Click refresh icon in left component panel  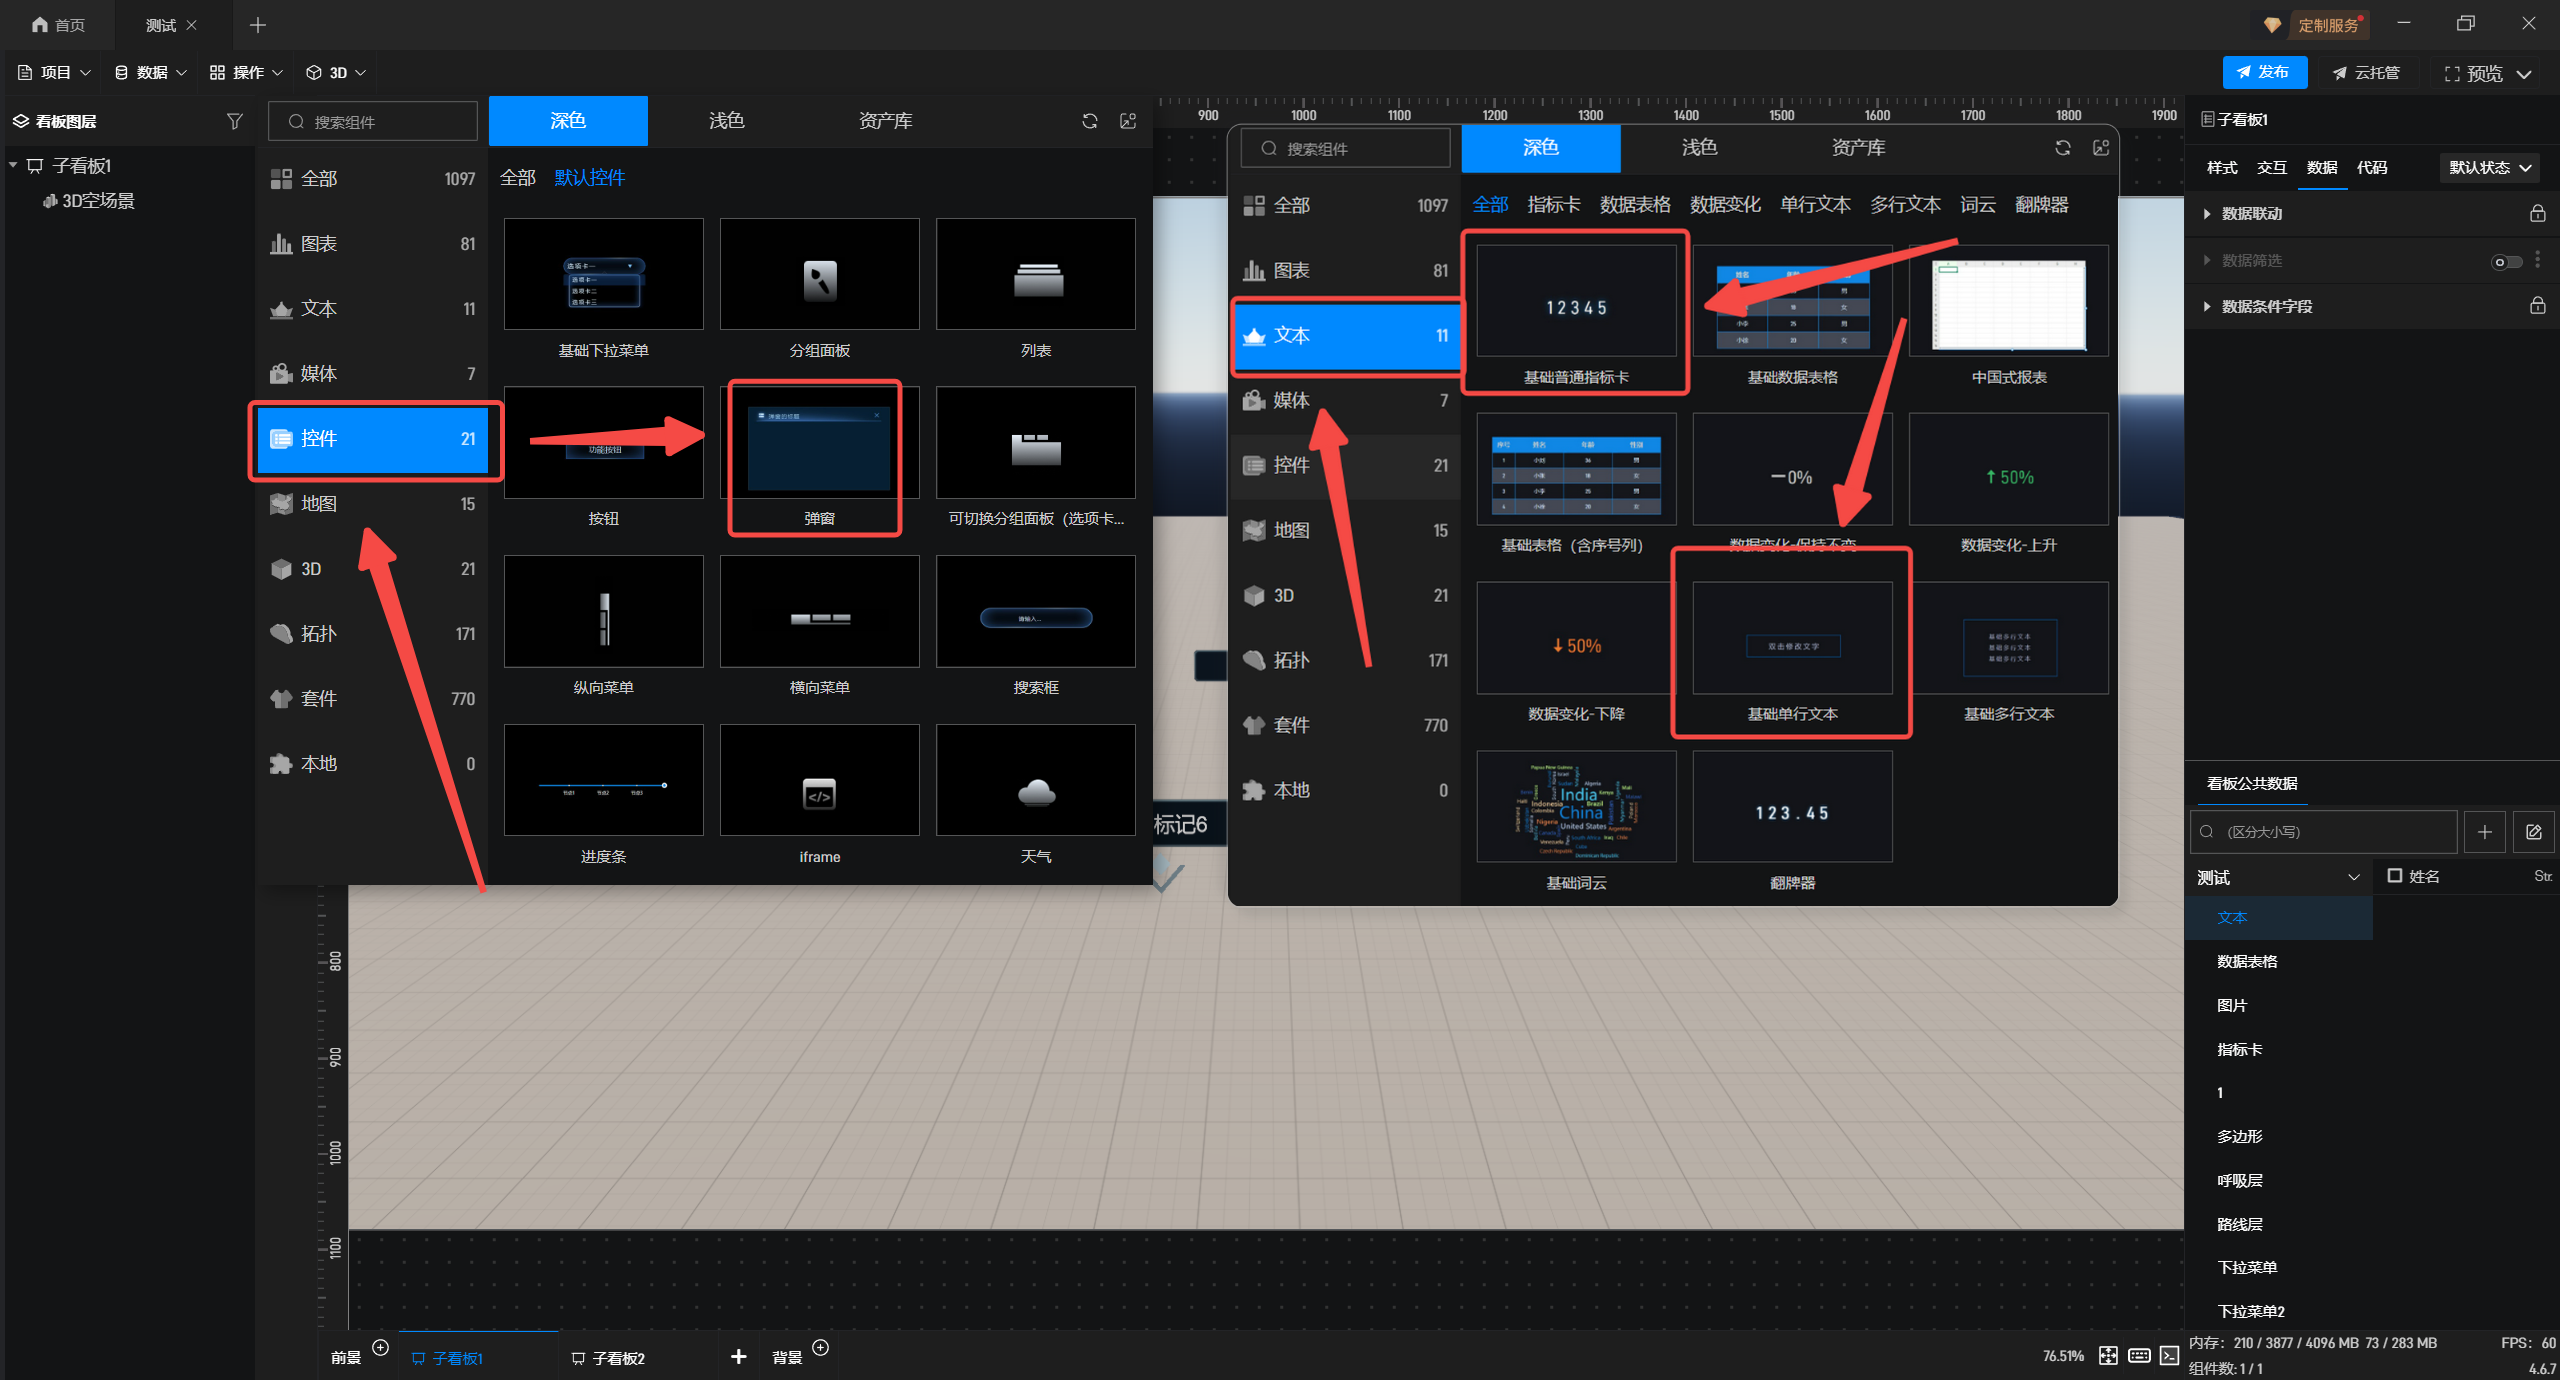tap(1090, 121)
